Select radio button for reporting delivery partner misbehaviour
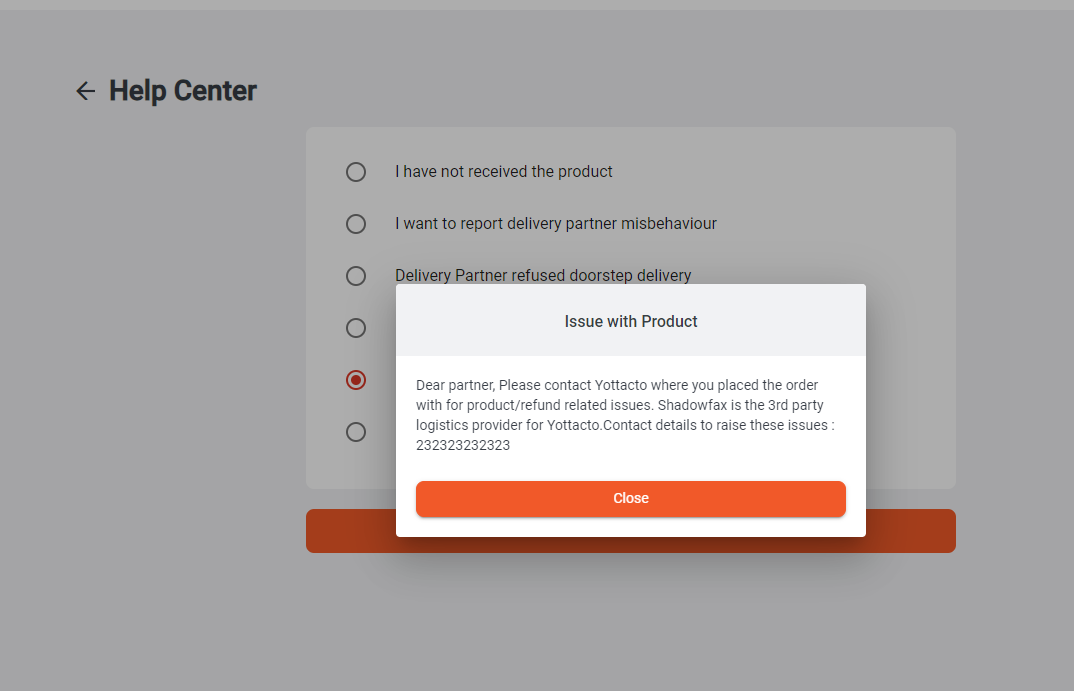The height and width of the screenshot is (691, 1074). click(x=356, y=224)
